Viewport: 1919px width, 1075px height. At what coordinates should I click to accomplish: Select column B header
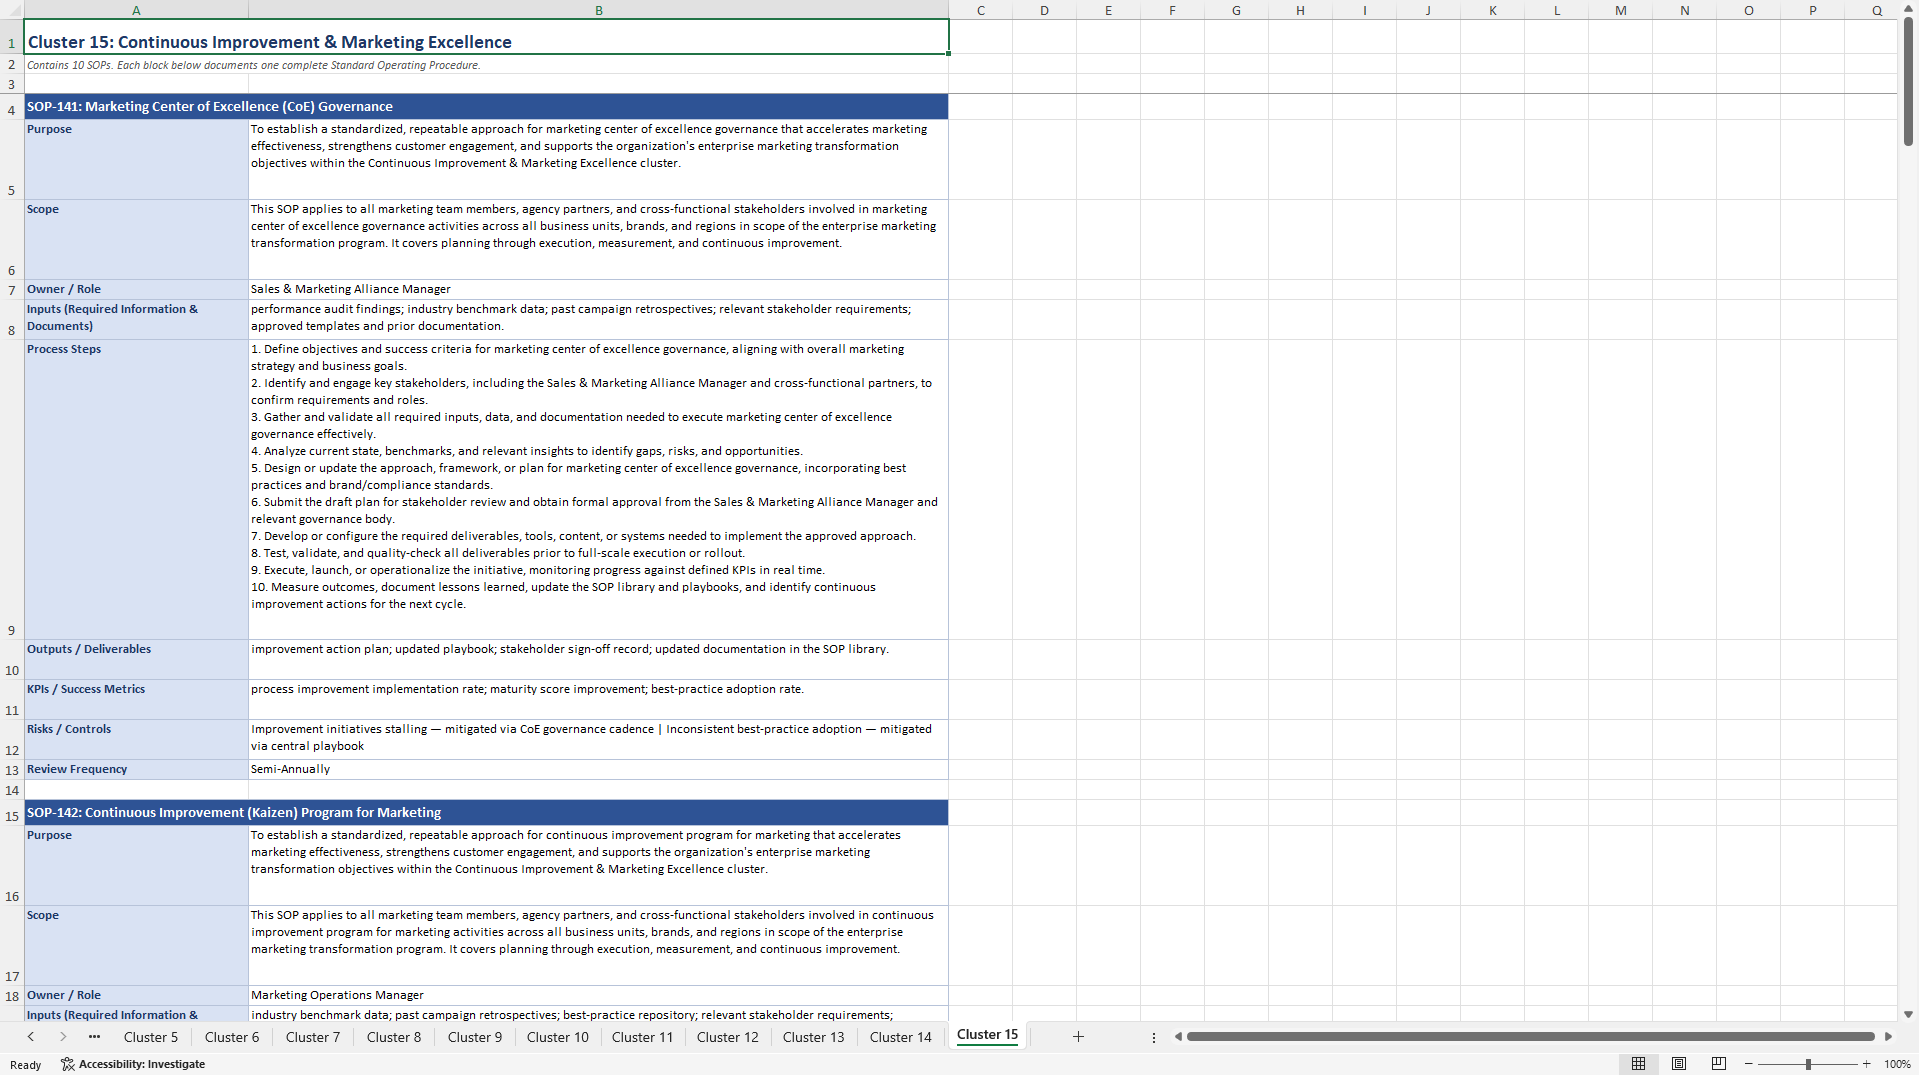click(x=598, y=10)
